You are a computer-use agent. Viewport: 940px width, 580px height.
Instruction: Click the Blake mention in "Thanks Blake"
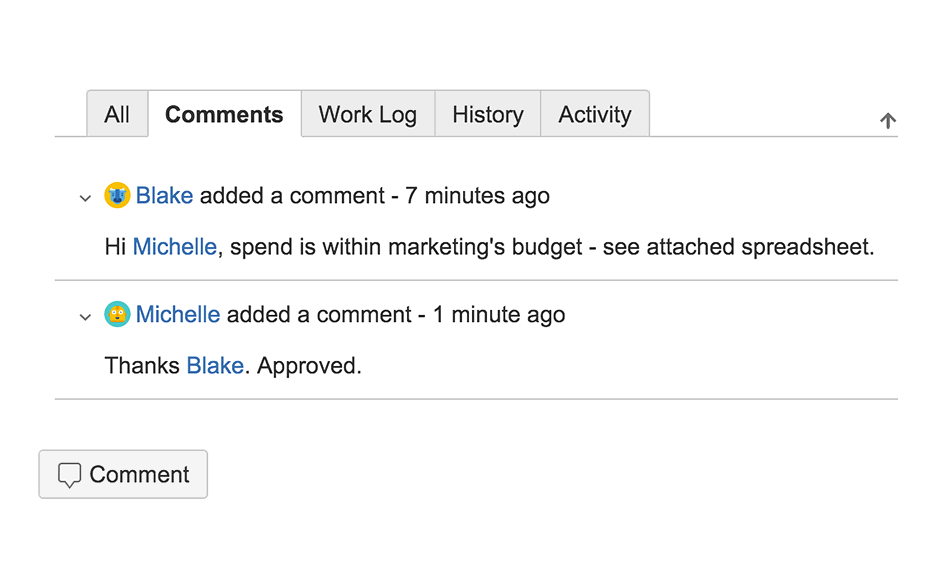coord(215,366)
